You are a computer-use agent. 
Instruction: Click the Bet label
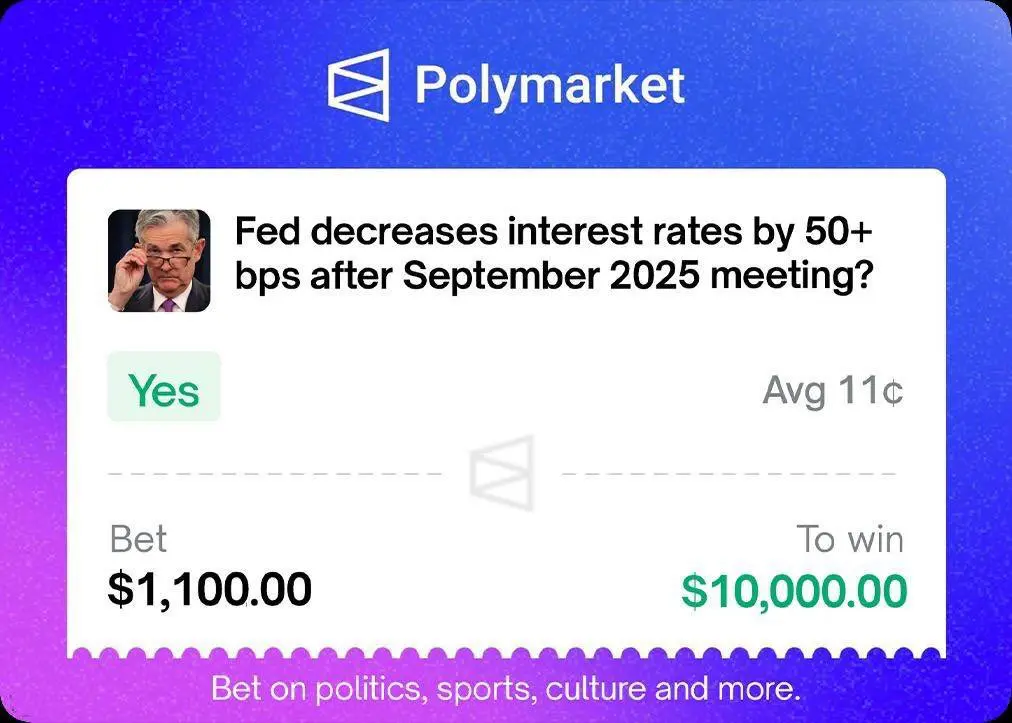pyautogui.click(x=138, y=539)
